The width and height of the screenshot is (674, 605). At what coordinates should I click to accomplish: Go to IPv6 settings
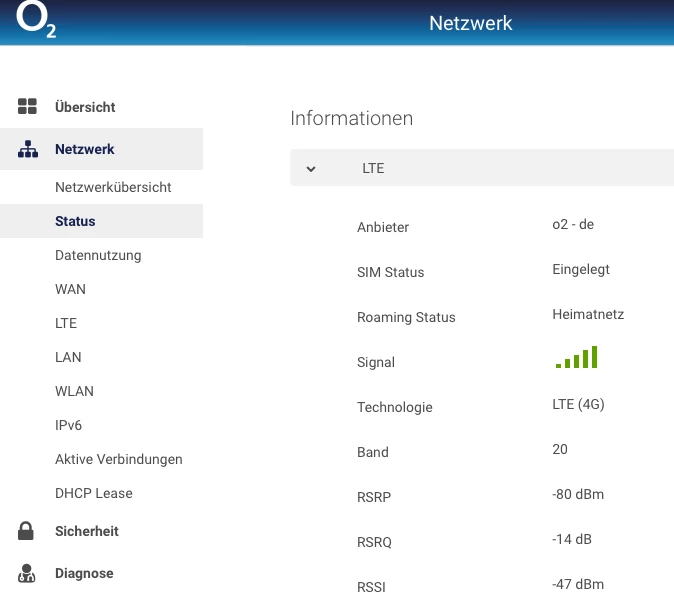(68, 425)
